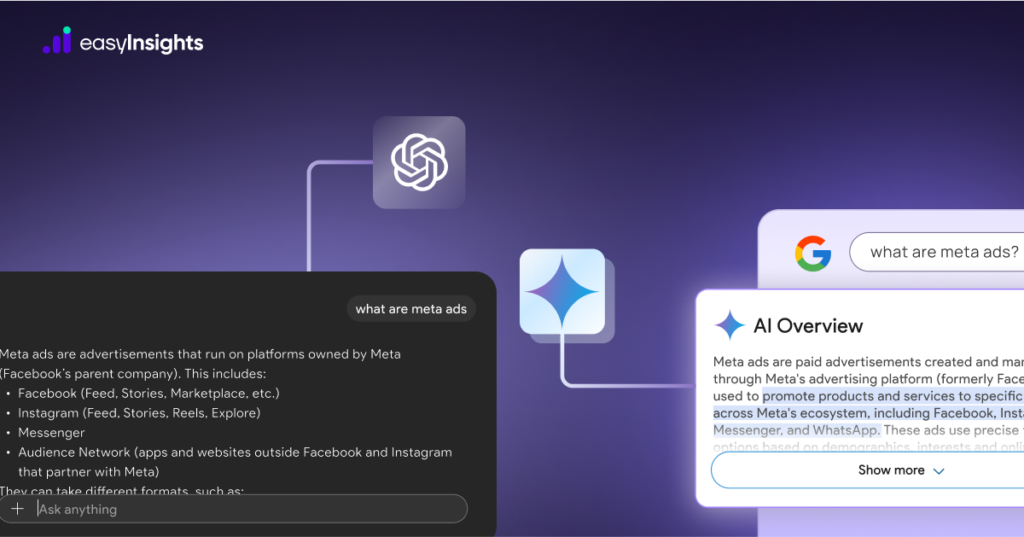This screenshot has width=1024, height=537.
Task: Click the Gemini sparkle tile
Action: (x=562, y=291)
